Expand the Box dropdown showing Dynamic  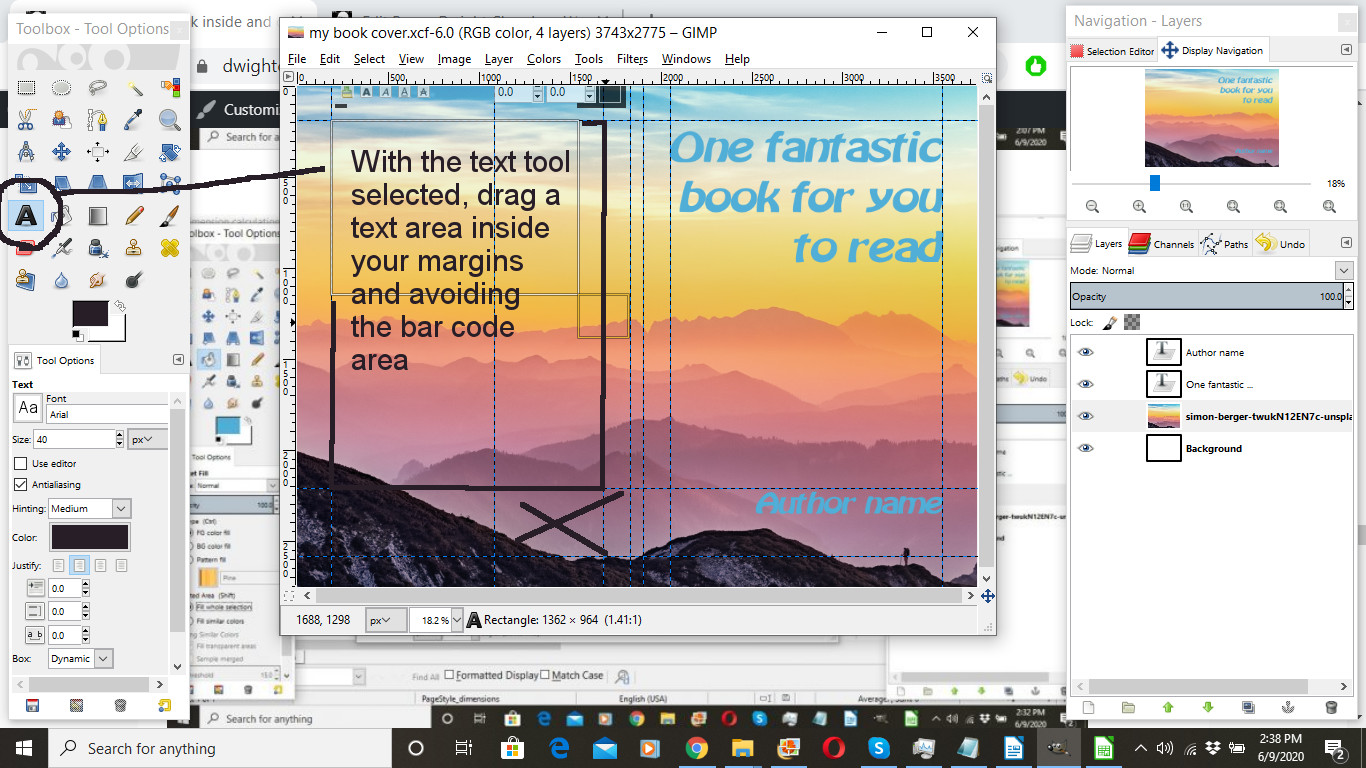(80, 659)
